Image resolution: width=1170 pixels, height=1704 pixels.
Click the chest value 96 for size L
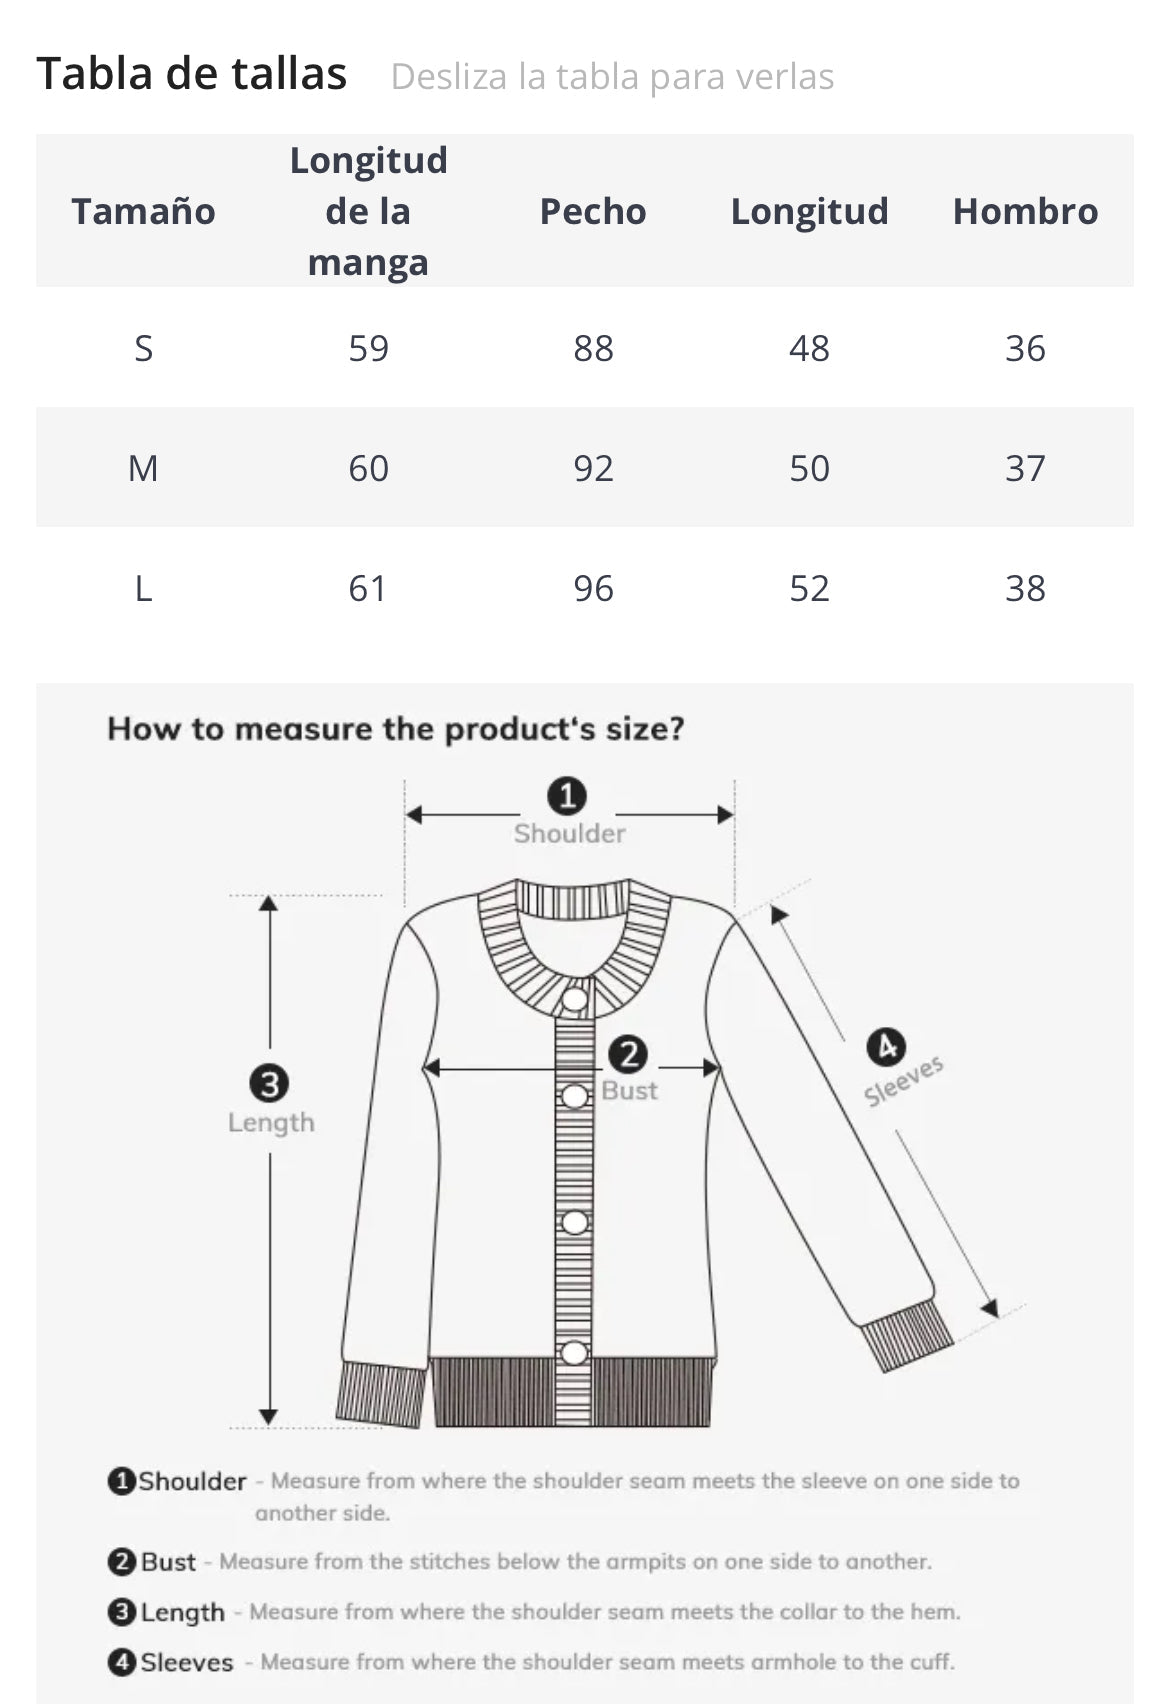(x=593, y=588)
